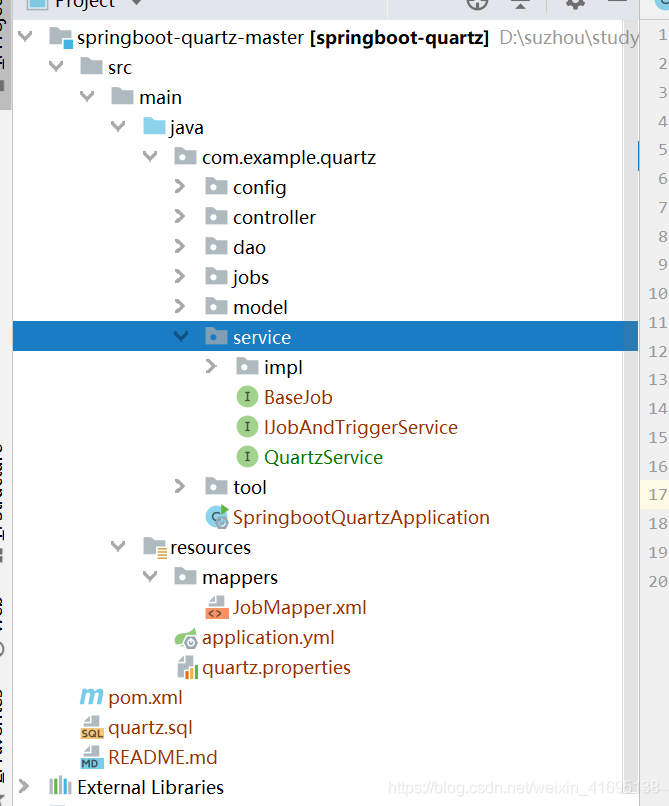Screen dimensions: 669x806
Task: Click the quartz.sql SQL file icon
Action: [x=92, y=727]
